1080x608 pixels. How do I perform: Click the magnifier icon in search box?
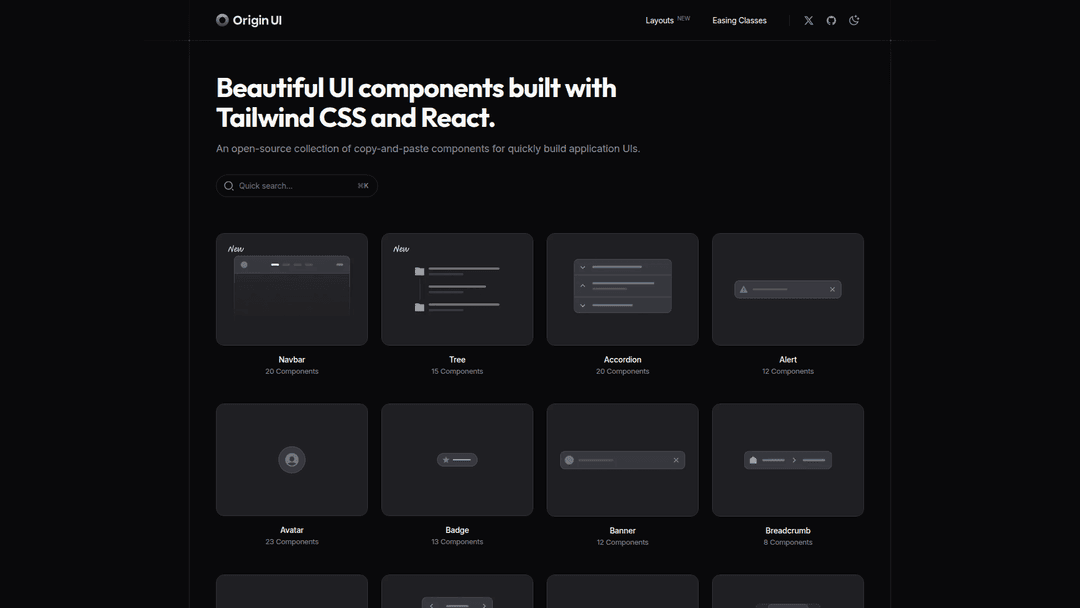[x=229, y=186]
